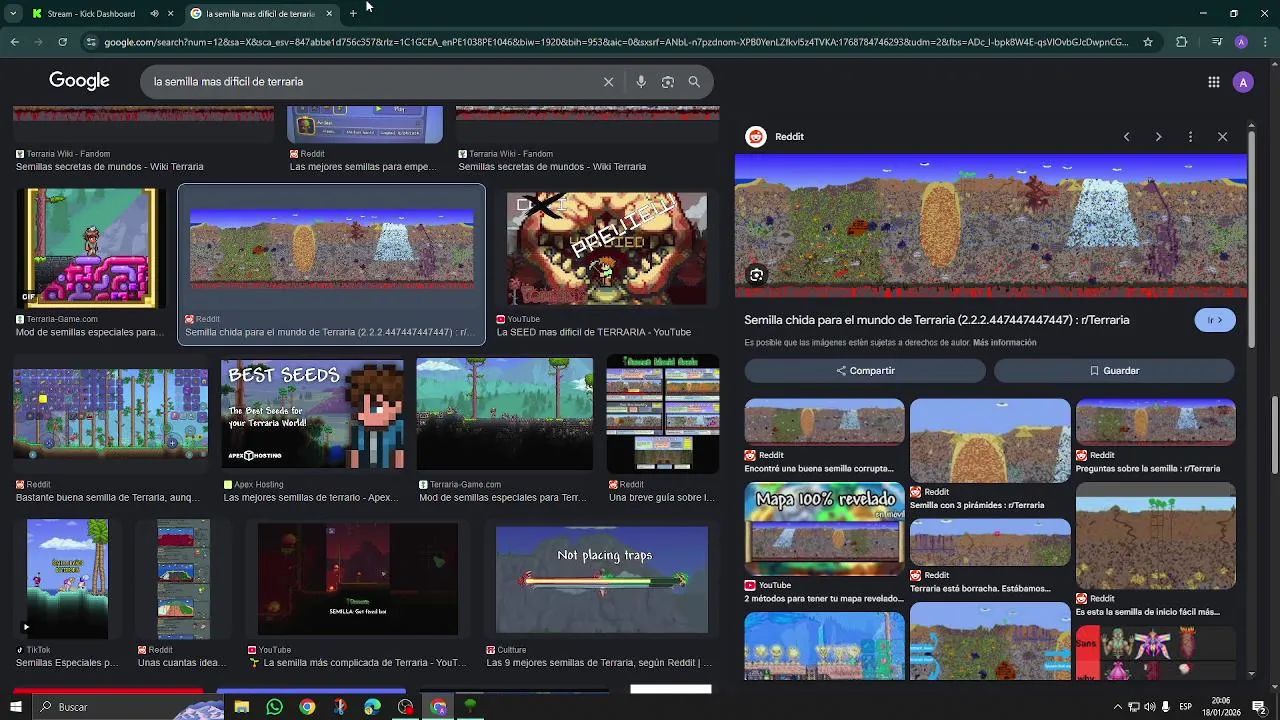
Task: Open the 'Not placing traps' Culturer thumbnail
Action: tap(602, 580)
